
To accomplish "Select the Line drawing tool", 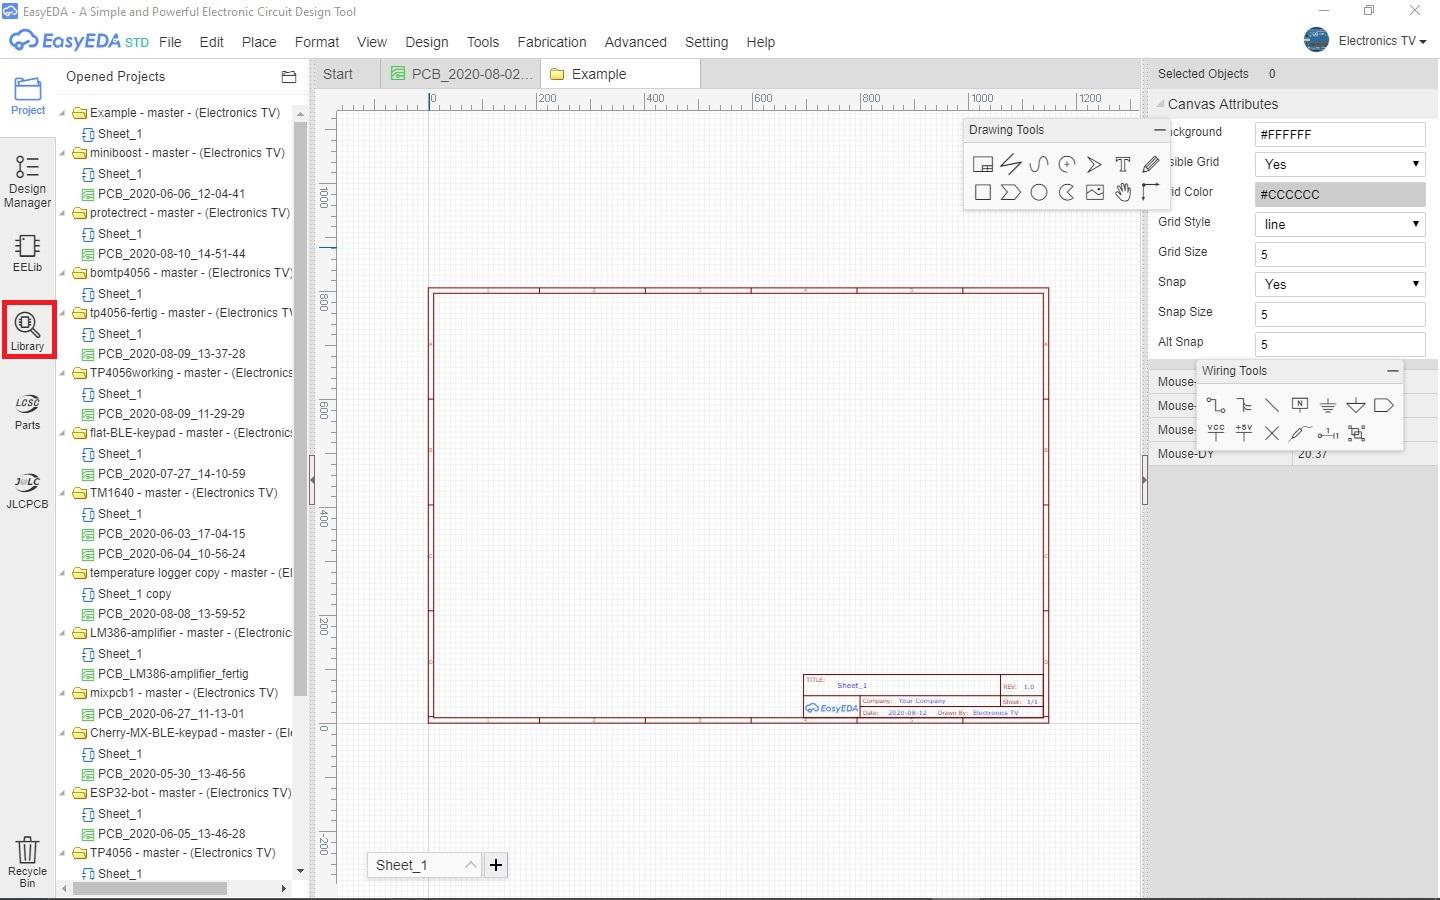I will point(1011,164).
